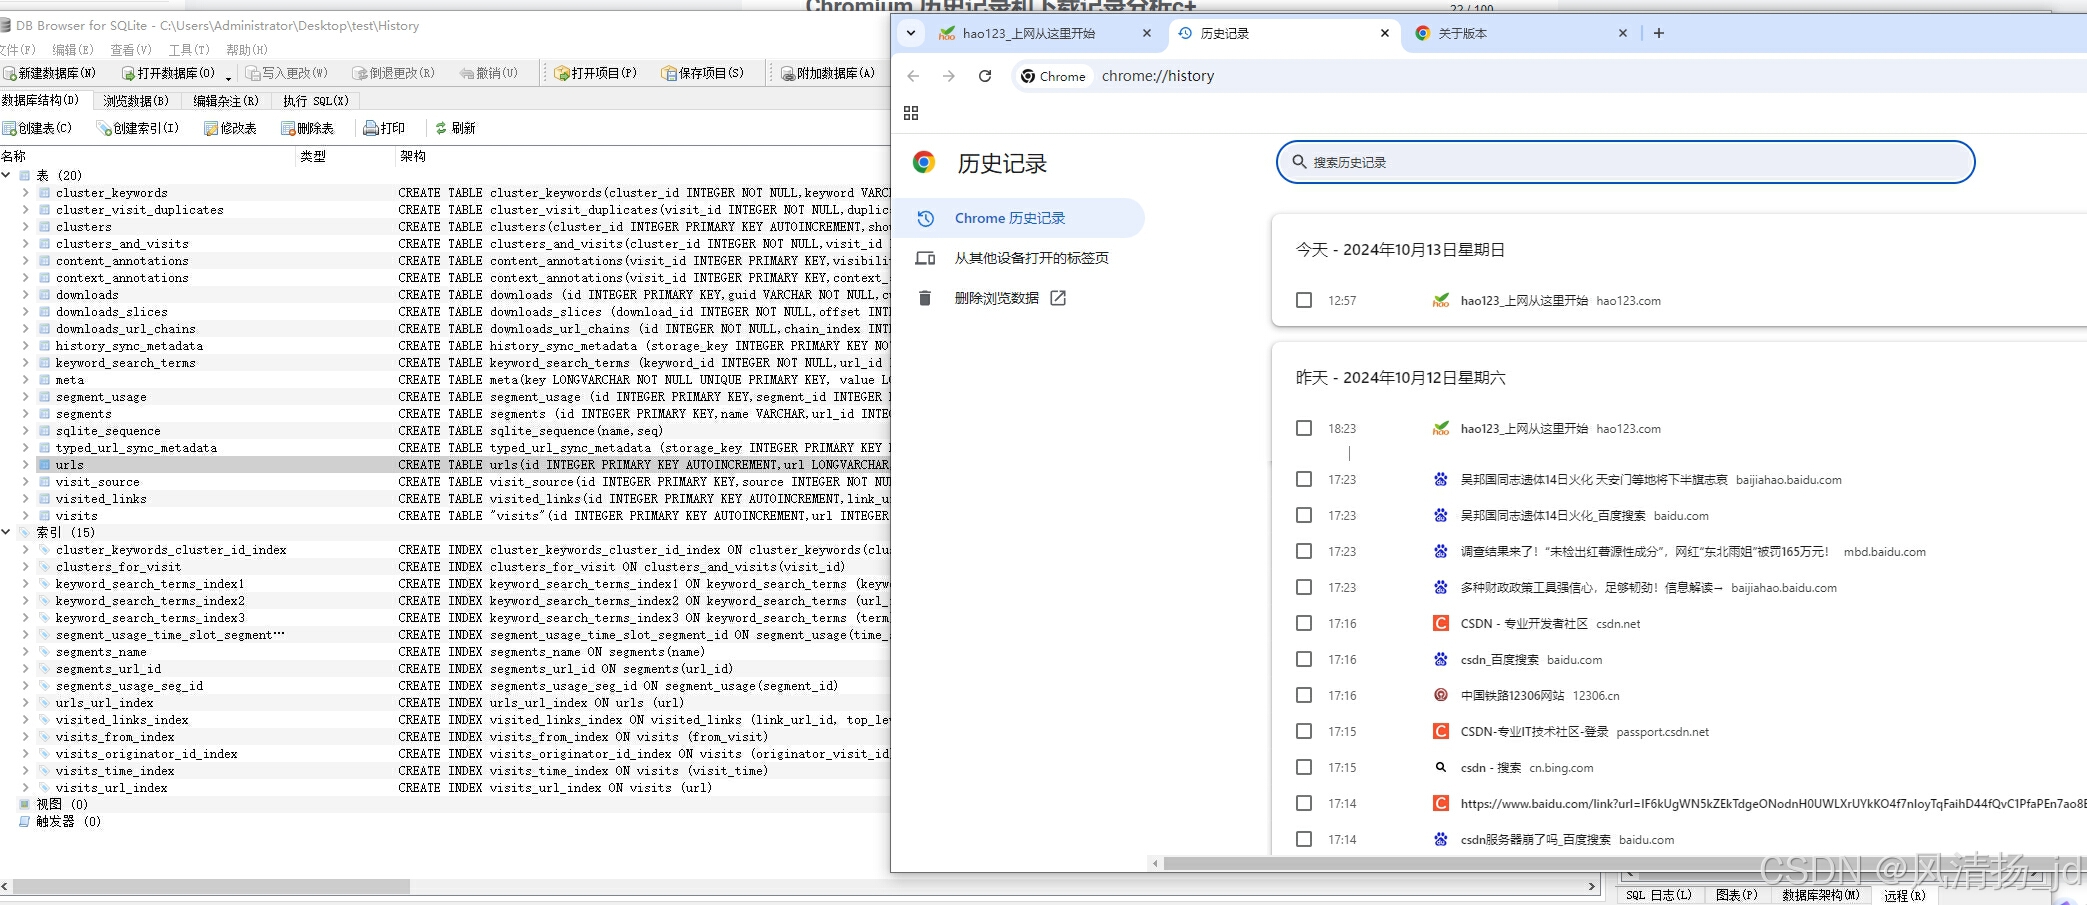Click Revert Changes toolbar icon
This screenshot has height=905, width=2087.
tap(360, 73)
